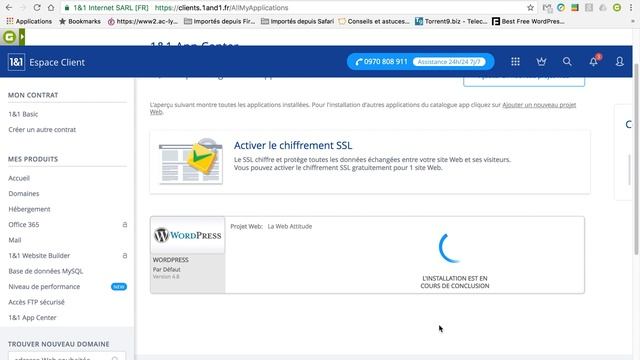Open Domaines in sidebar

click(x=24, y=194)
